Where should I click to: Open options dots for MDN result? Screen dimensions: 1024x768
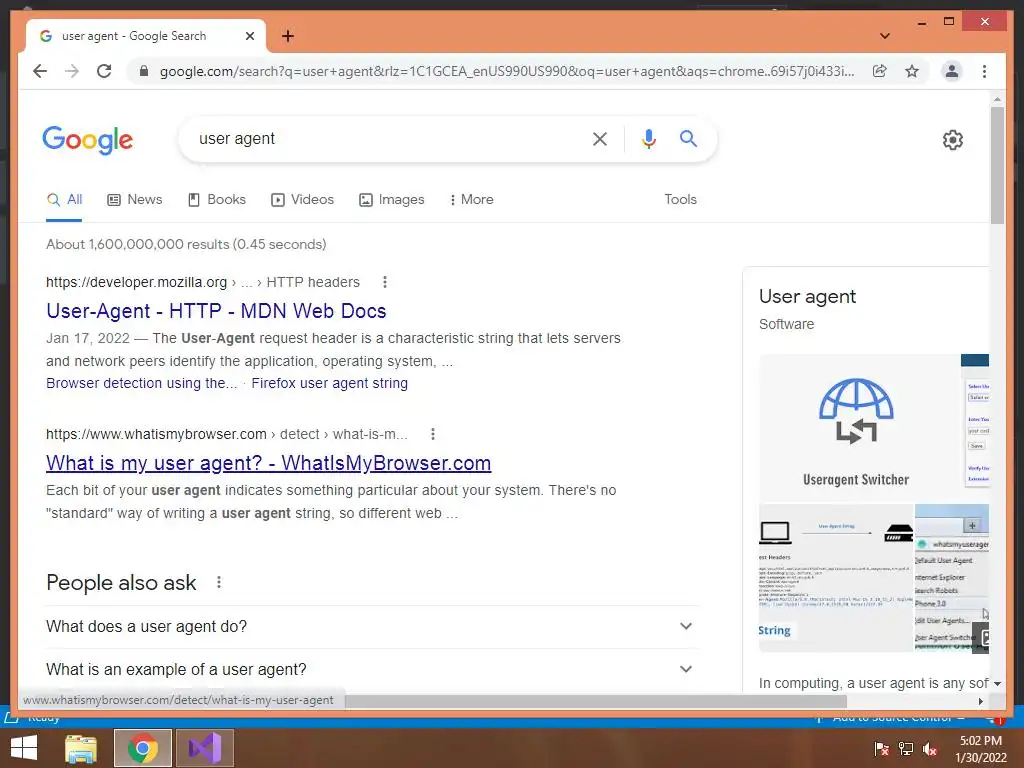click(x=385, y=282)
